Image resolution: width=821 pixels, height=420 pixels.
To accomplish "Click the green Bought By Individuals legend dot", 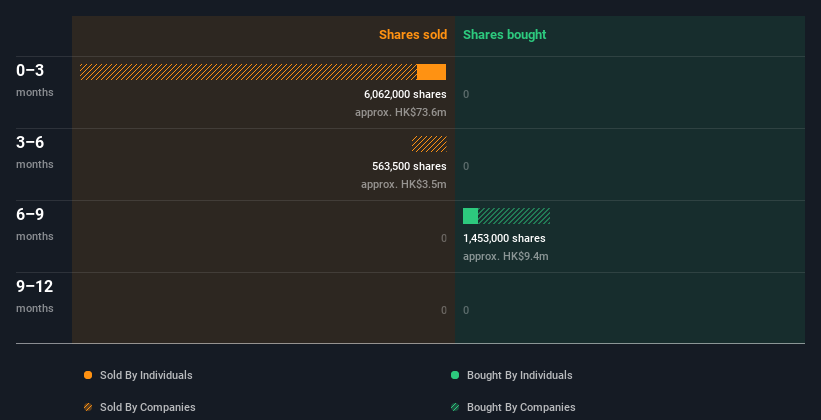I will [x=455, y=375].
